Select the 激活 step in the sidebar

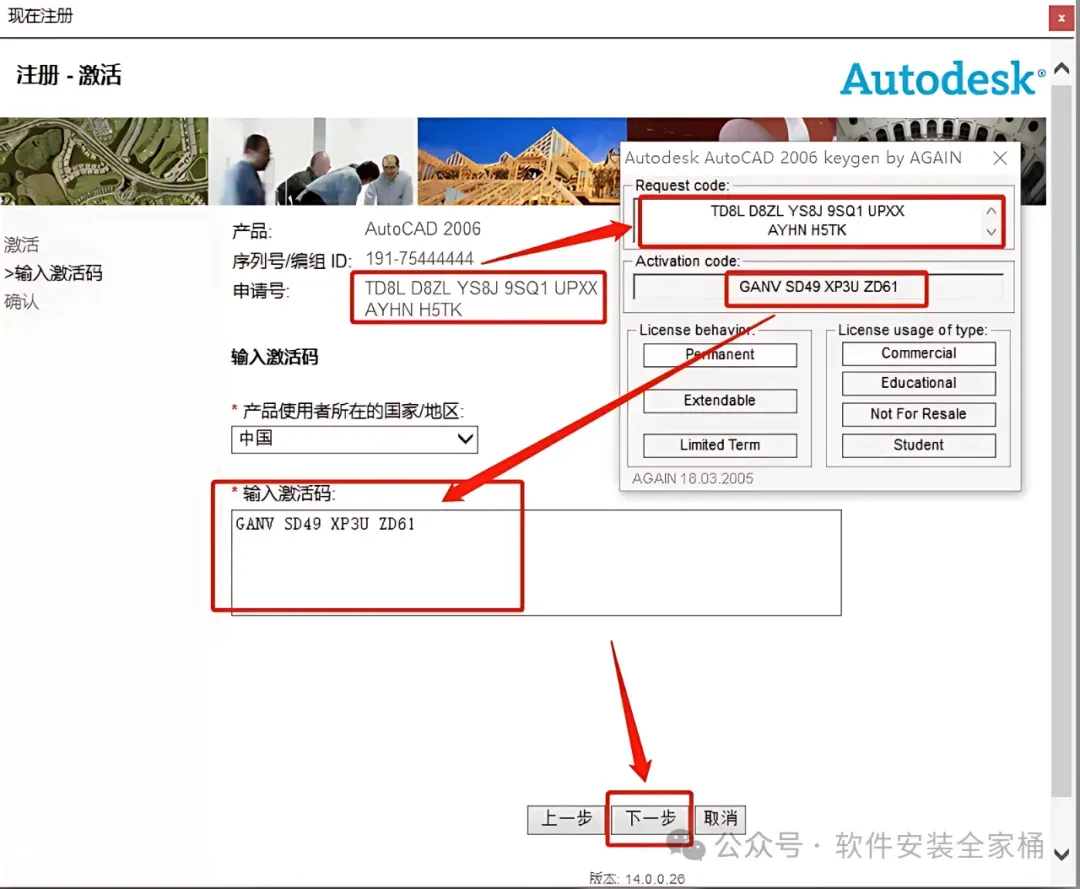pyautogui.click(x=22, y=244)
